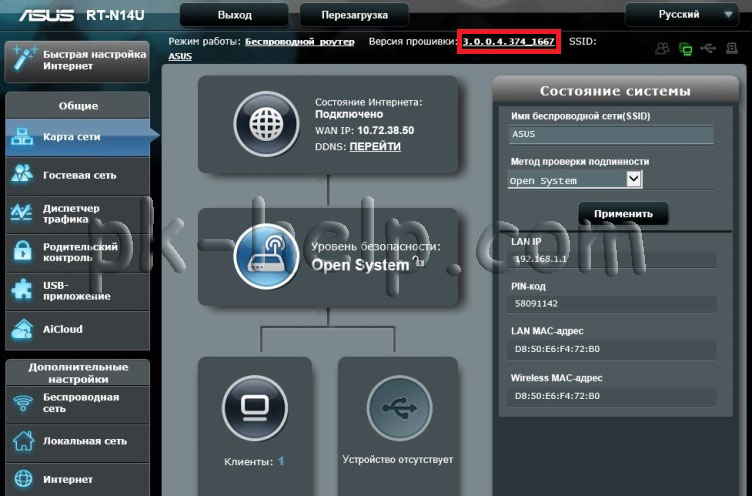Go to AiCloud menu entry
752x496 pixels.
(x=78, y=330)
